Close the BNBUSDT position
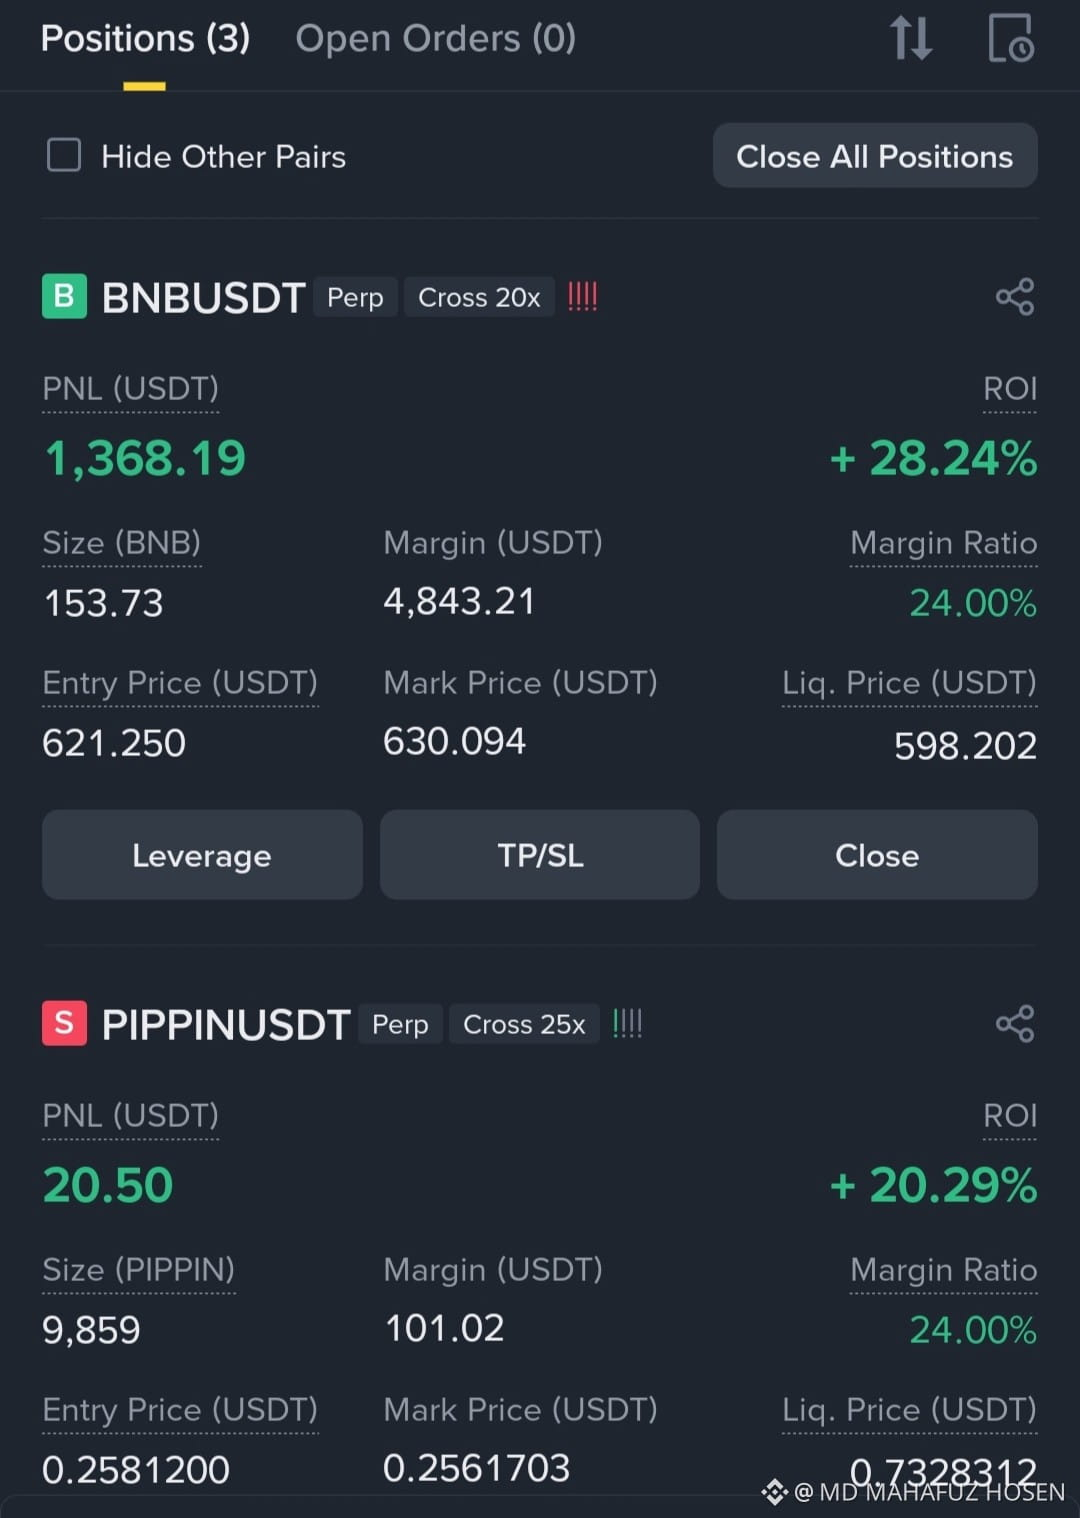Screen dimensions: 1080x1518 coord(877,855)
